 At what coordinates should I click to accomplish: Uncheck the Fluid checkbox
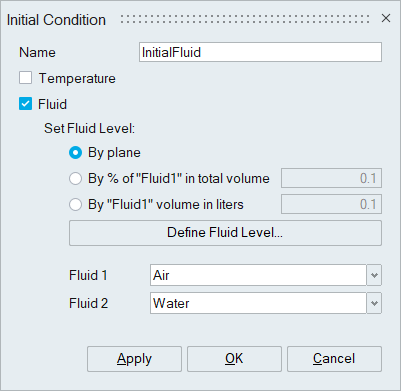click(26, 104)
